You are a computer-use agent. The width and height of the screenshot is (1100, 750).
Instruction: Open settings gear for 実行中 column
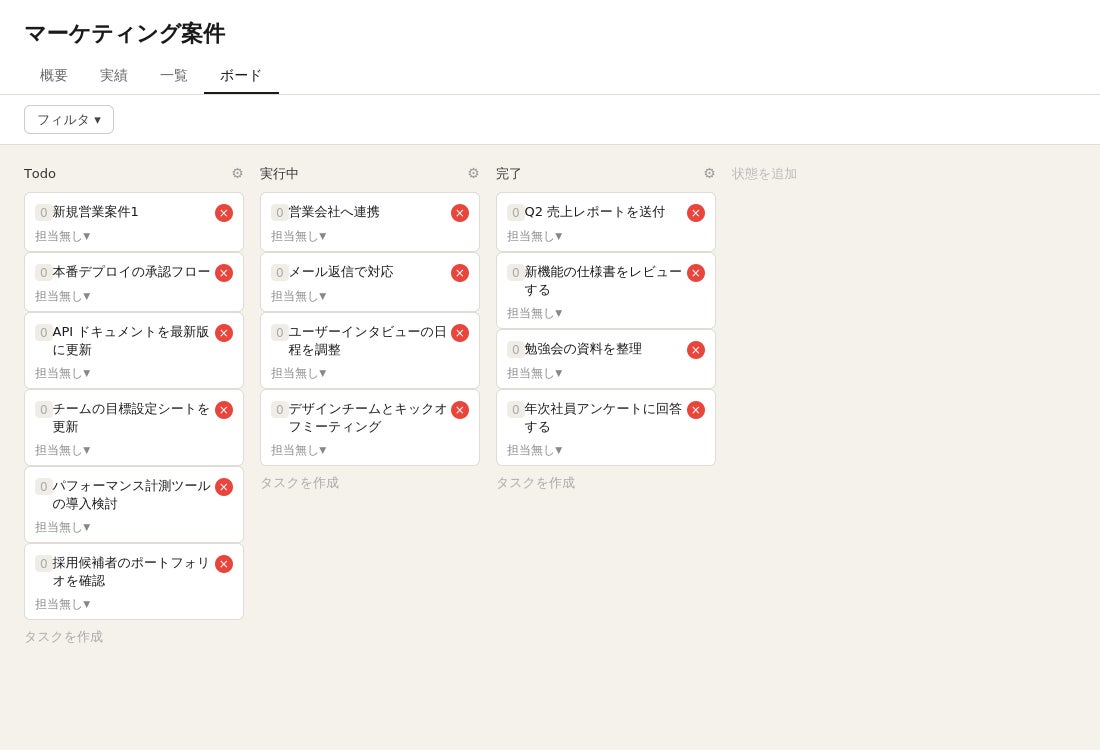tap(474, 173)
